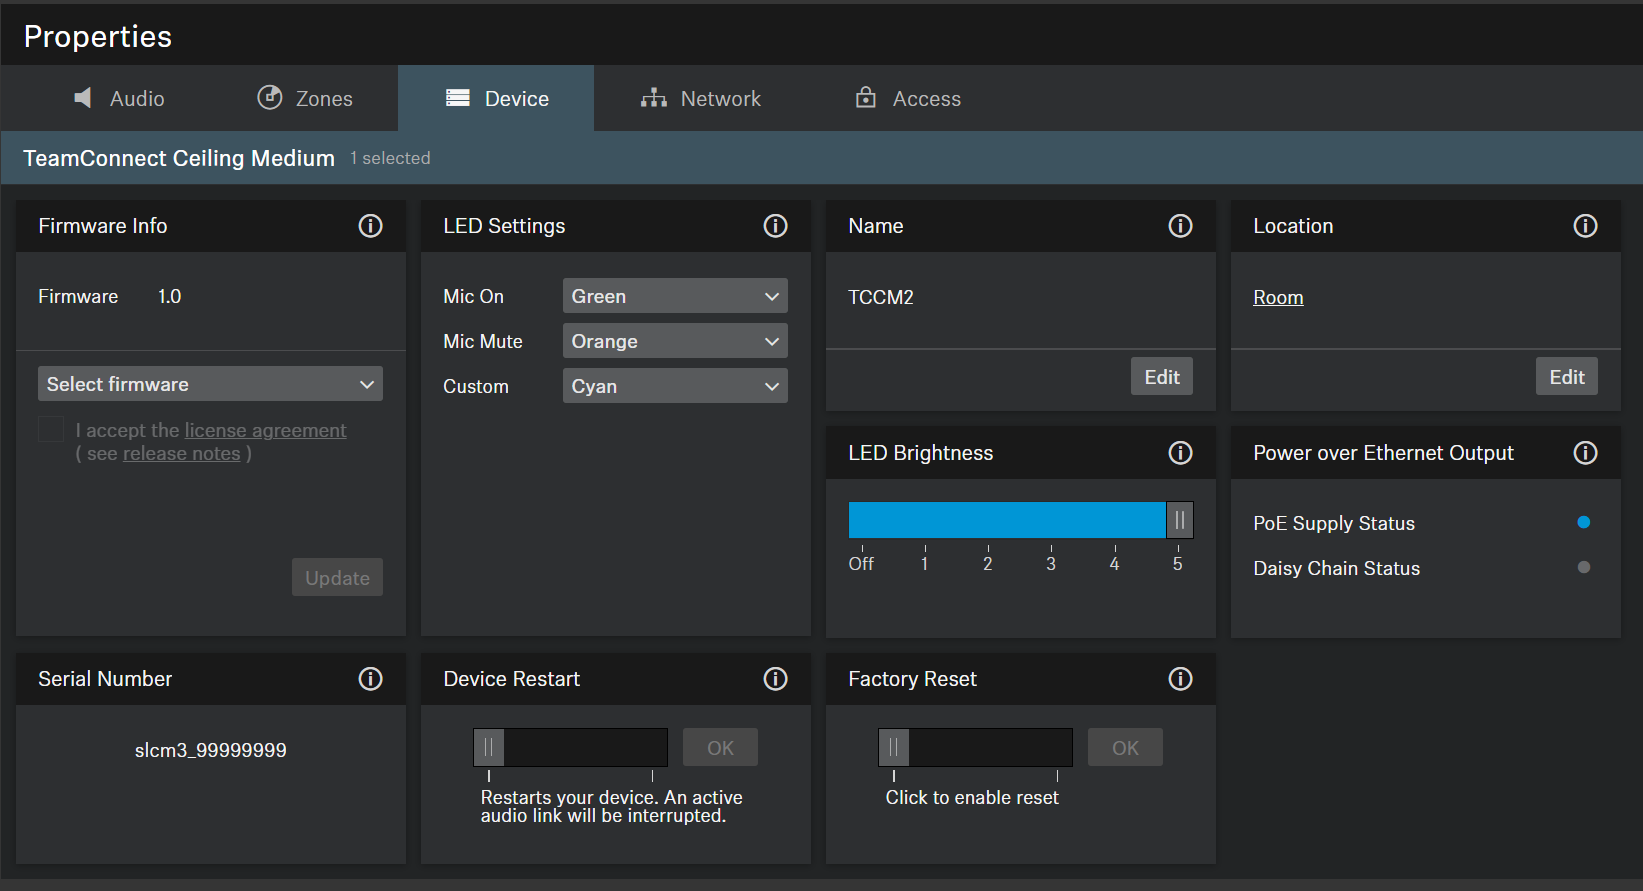The height and width of the screenshot is (891, 1643).
Task: Click the Location panel info icon
Action: click(1585, 226)
